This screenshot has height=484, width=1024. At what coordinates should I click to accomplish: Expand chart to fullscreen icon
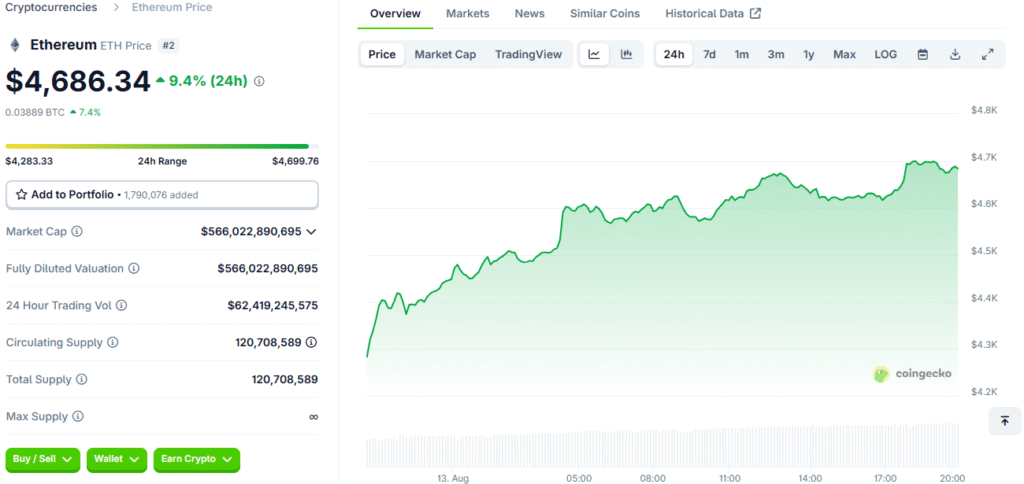[x=987, y=54]
